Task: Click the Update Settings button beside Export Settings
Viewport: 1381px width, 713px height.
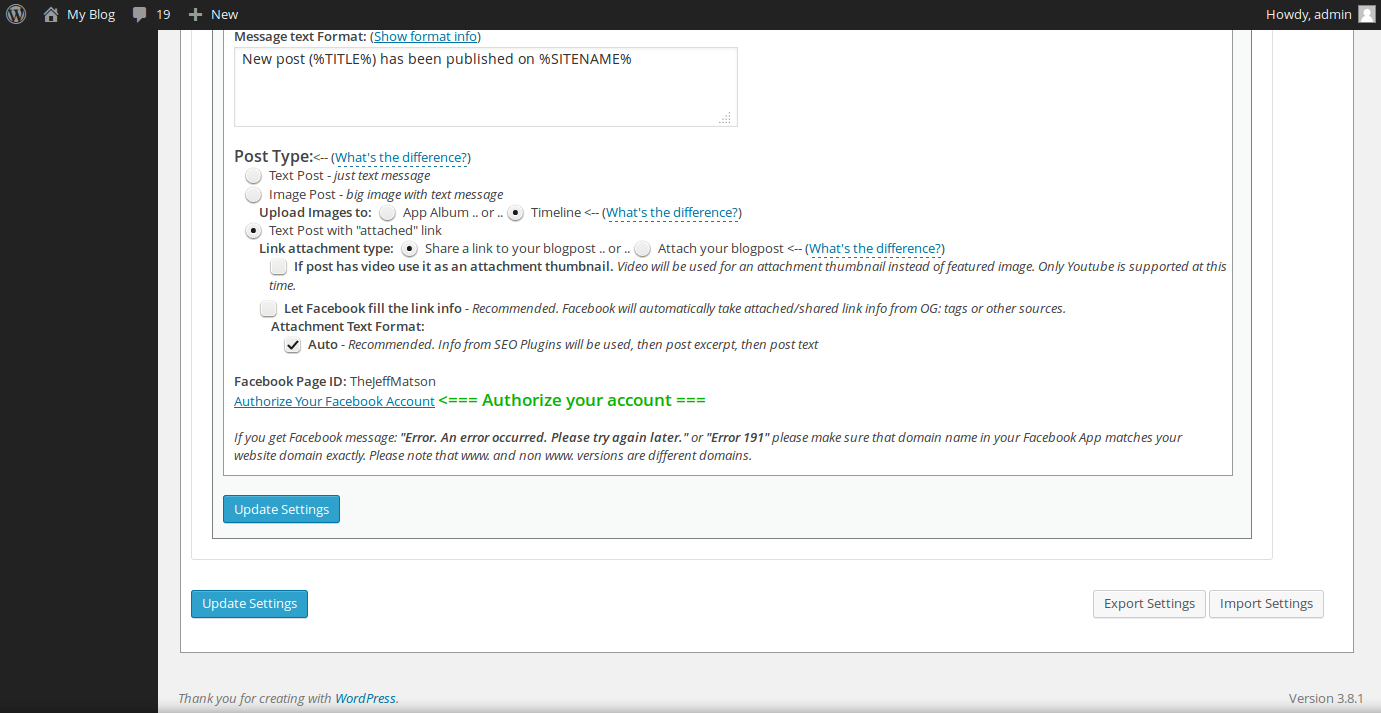Action: 249,604
